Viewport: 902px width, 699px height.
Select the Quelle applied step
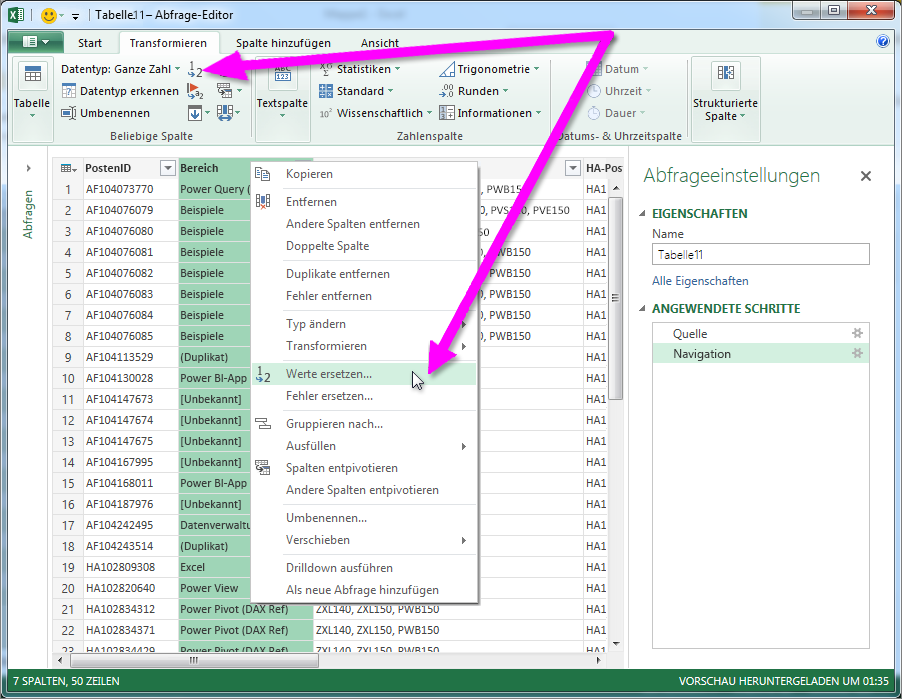coord(760,334)
